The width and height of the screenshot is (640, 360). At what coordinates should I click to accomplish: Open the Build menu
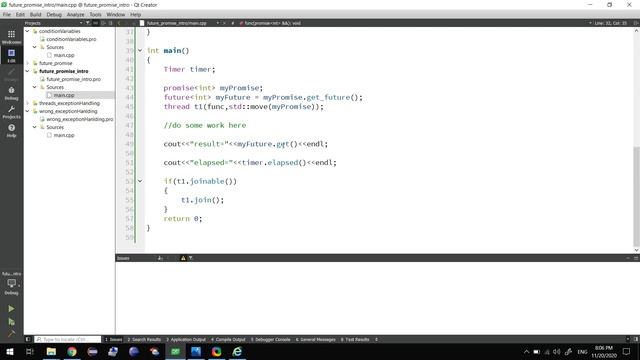[x=36, y=14]
